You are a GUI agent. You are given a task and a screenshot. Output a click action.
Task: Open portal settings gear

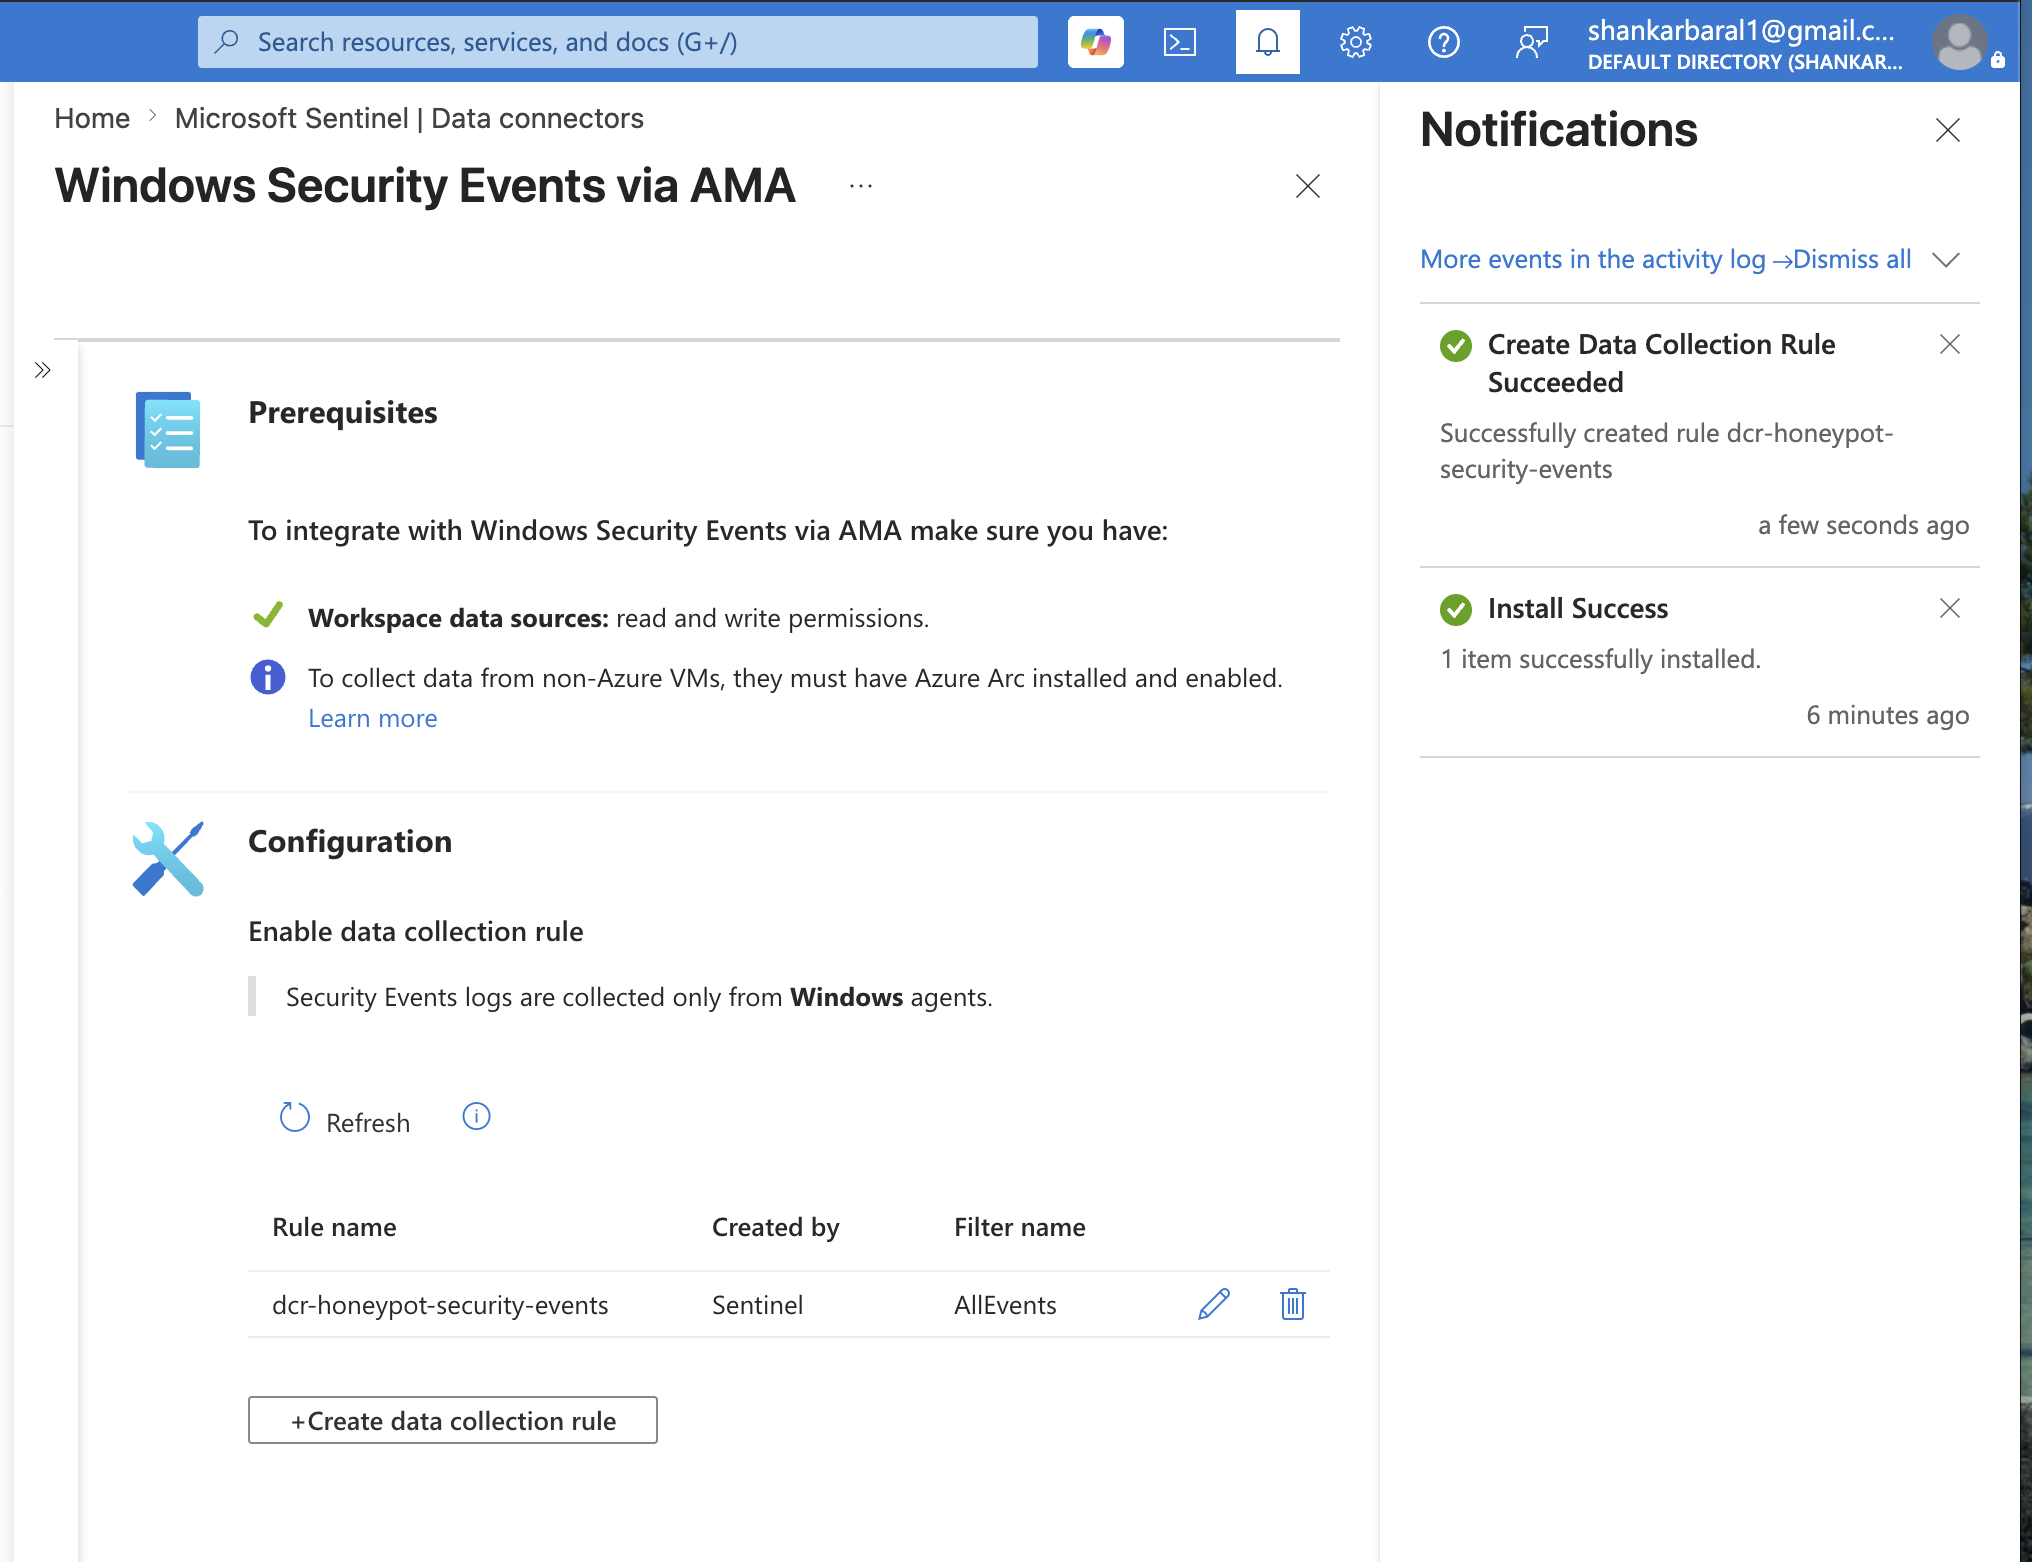(1355, 42)
